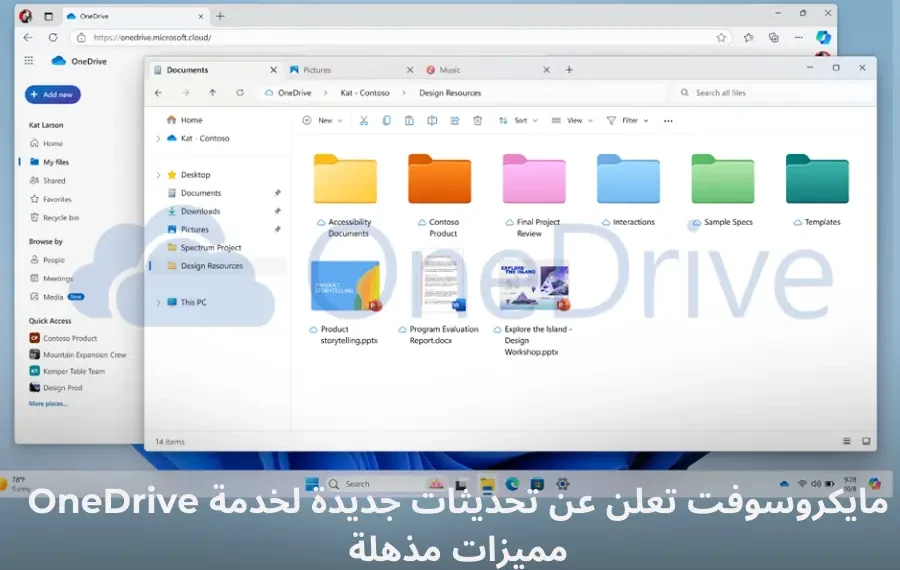The width and height of the screenshot is (900, 570).
Task: Expand the Desktop tree node
Action: point(158,175)
